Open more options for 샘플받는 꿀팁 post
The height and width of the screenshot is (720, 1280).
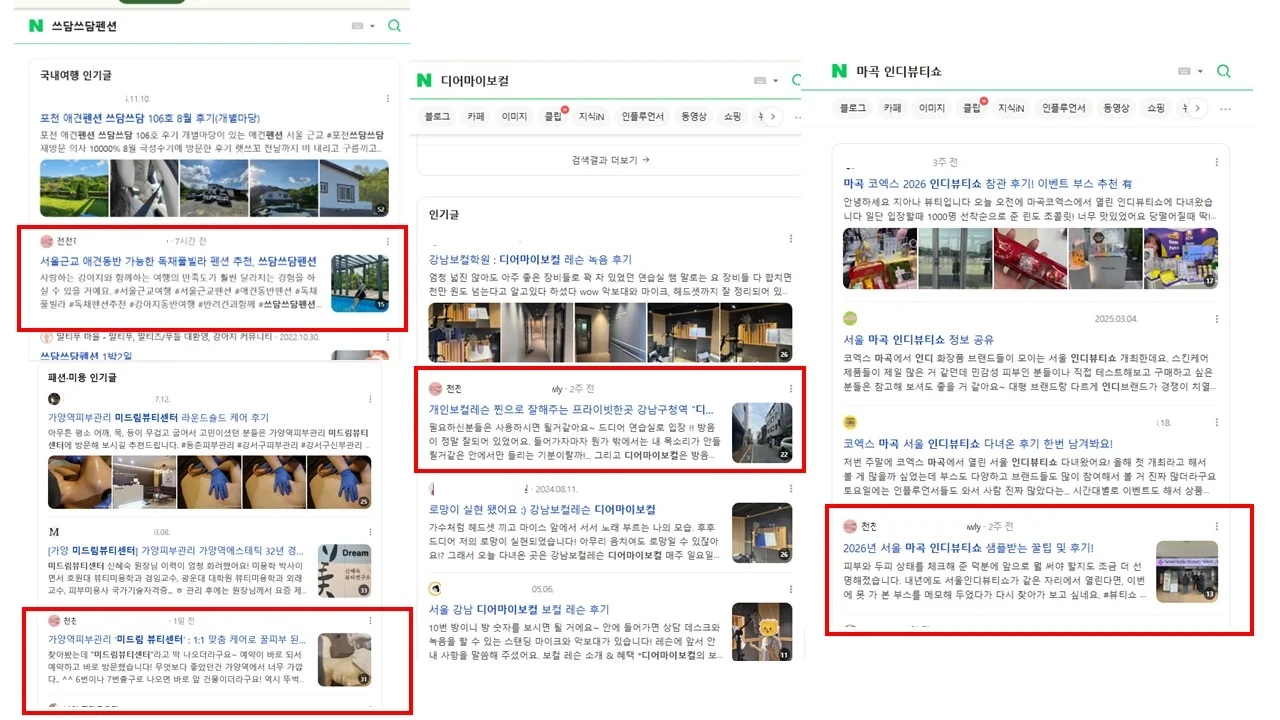pyautogui.click(x=1217, y=526)
